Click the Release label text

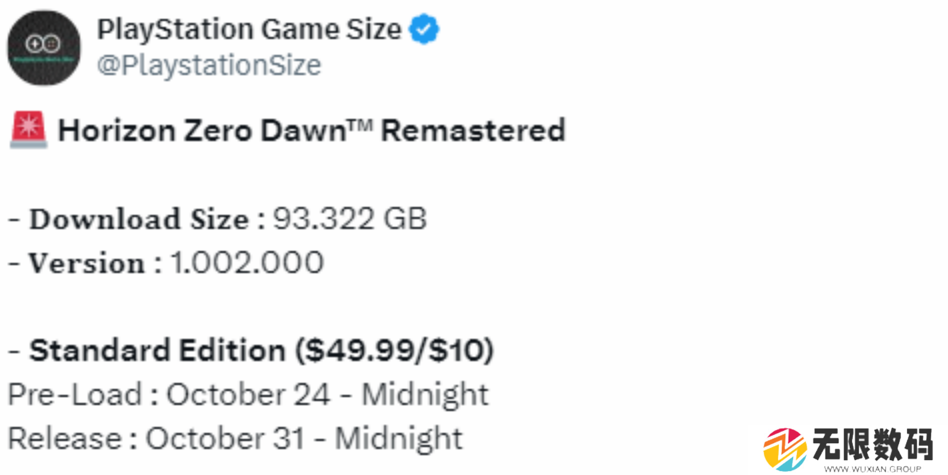click(64, 438)
